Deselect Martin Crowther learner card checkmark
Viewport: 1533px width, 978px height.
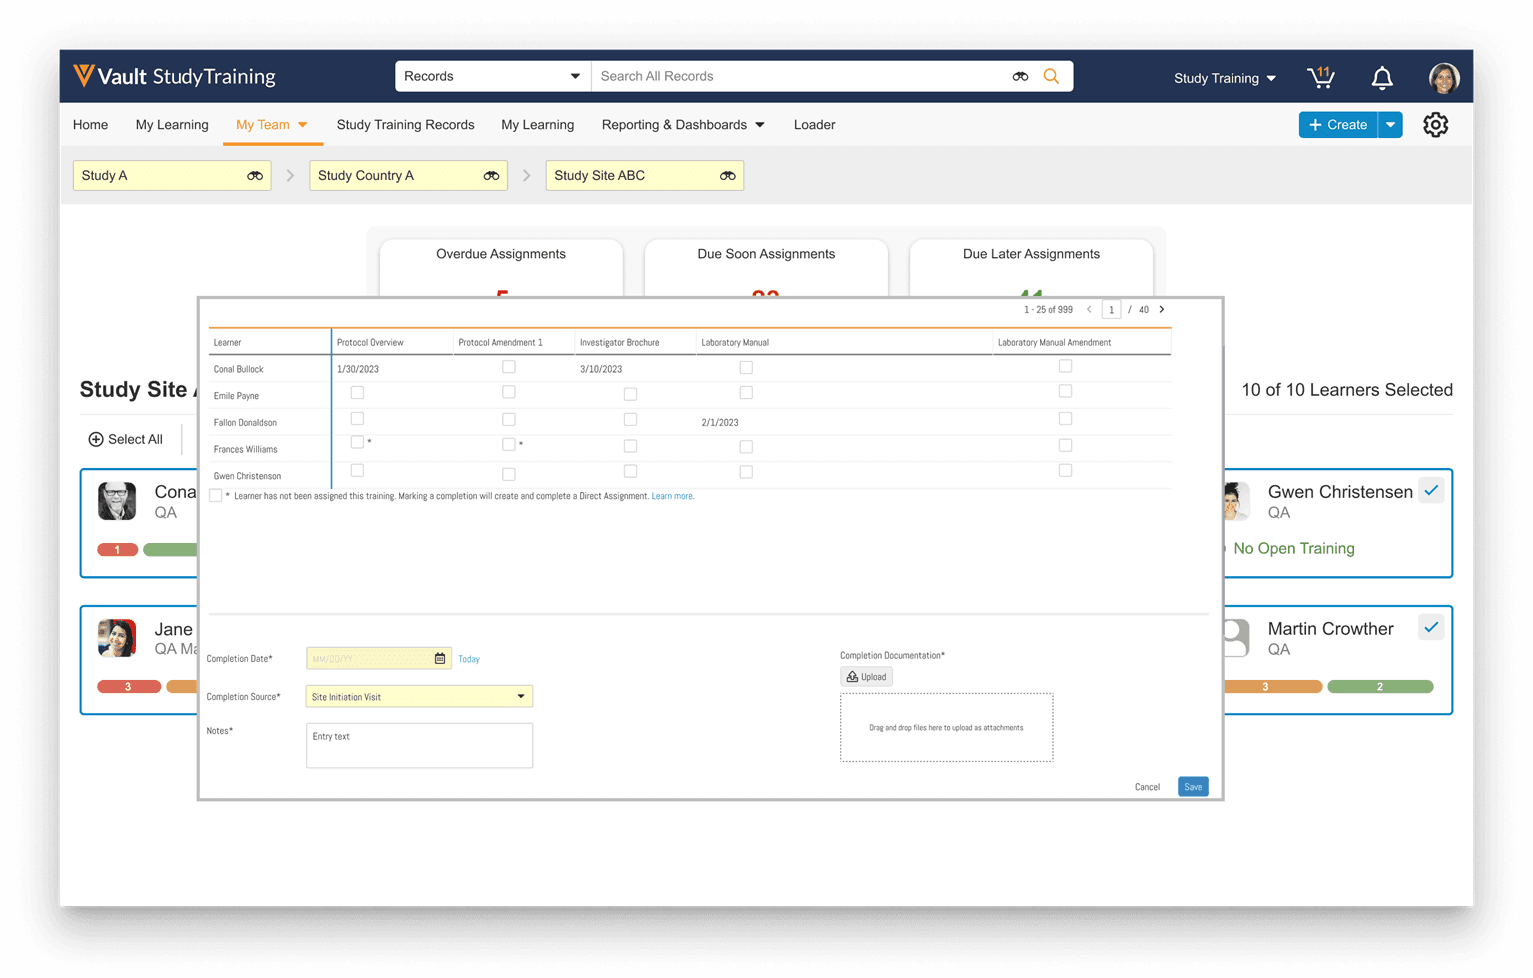(1431, 628)
